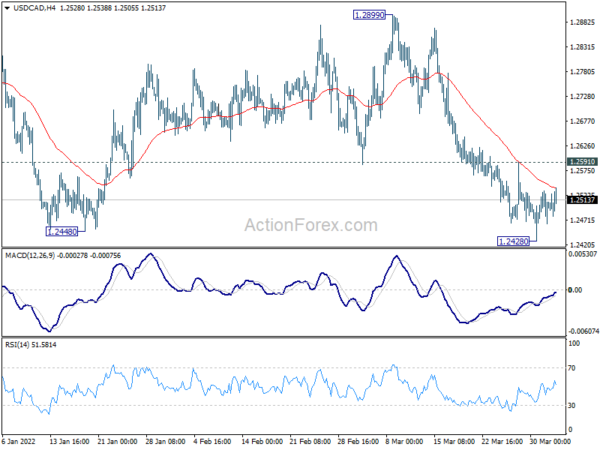Image resolution: width=600 pixels, height=450 pixels.
Task: Click the MACD 0.005307 scale label
Action: [582, 254]
